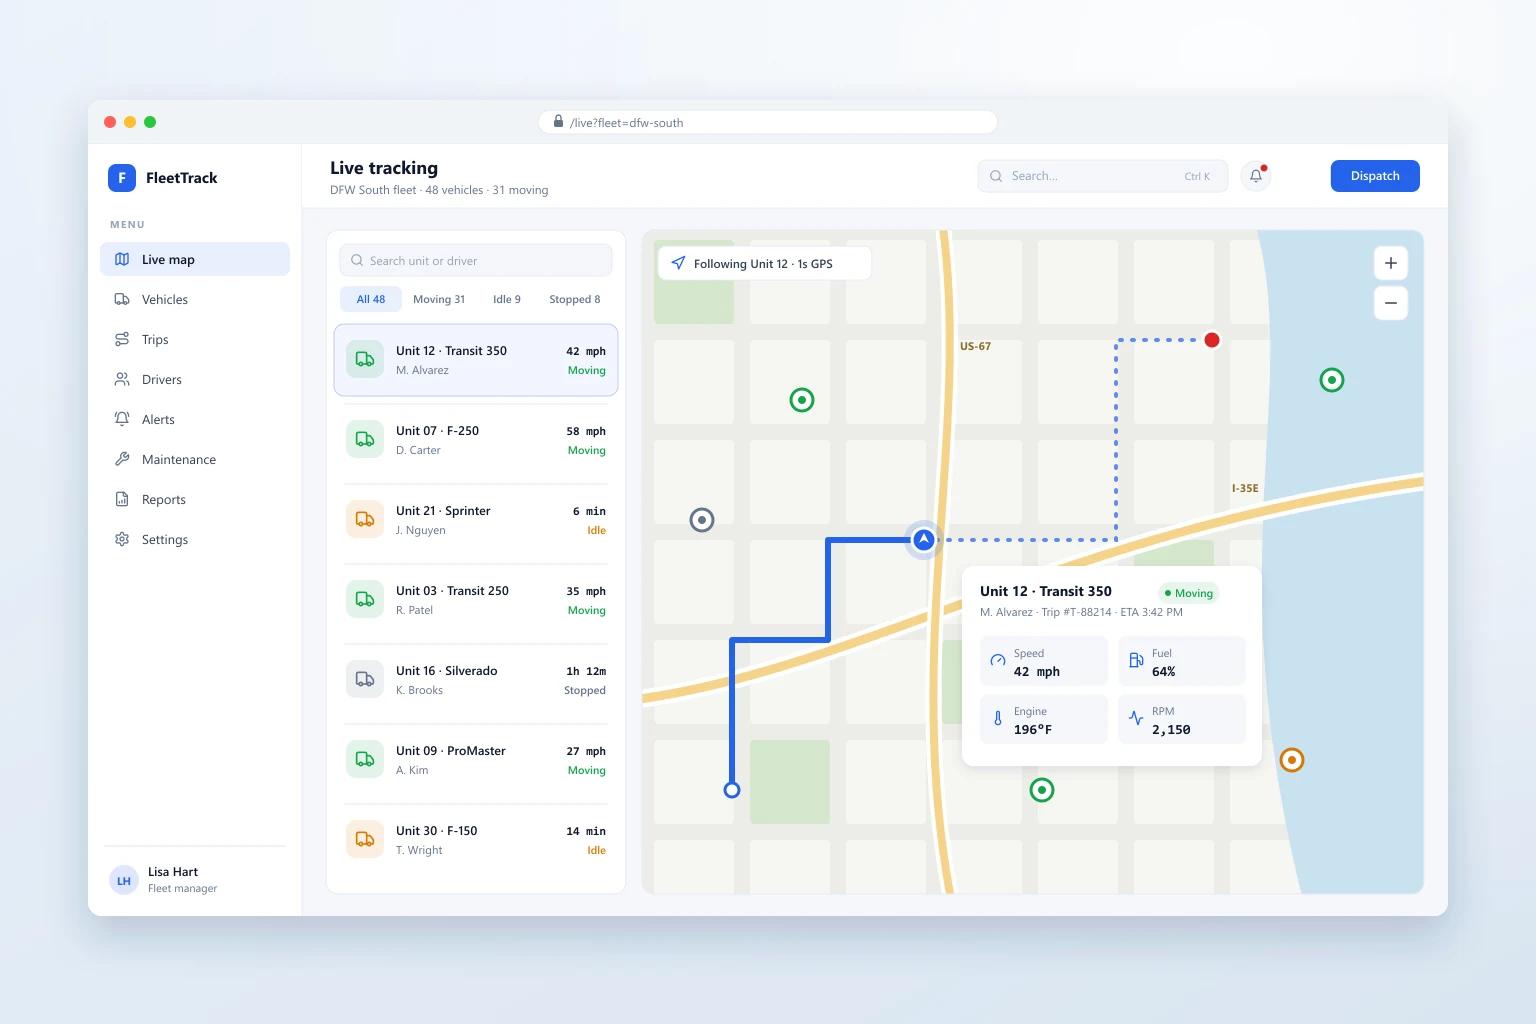Image resolution: width=1536 pixels, height=1024 pixels.
Task: Click the Unit 16 Silverado truck icon
Action: (x=365, y=680)
